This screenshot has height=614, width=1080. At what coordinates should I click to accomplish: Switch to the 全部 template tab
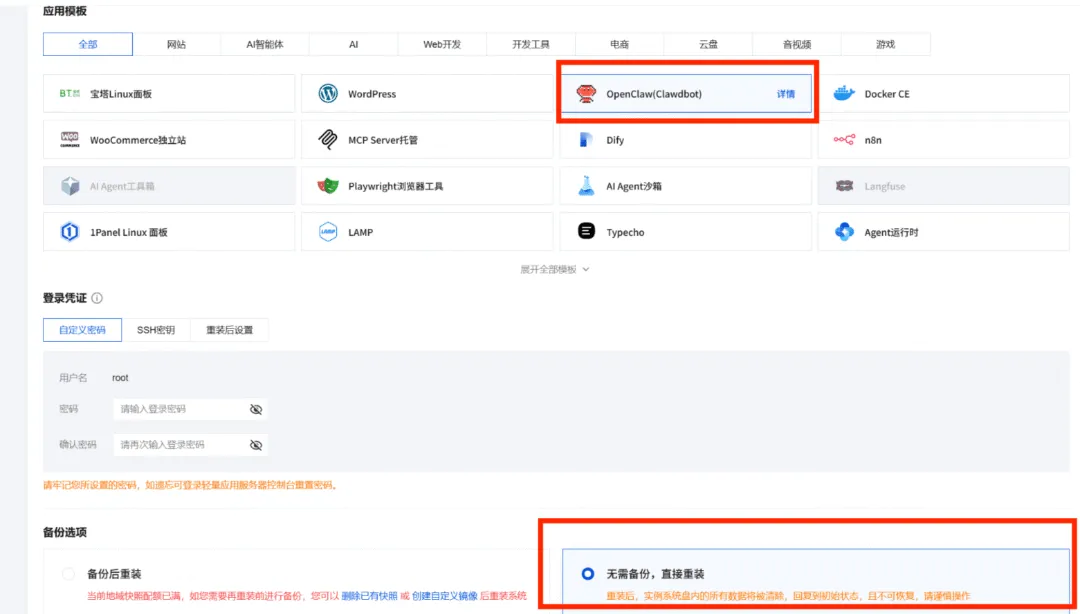(x=87, y=44)
